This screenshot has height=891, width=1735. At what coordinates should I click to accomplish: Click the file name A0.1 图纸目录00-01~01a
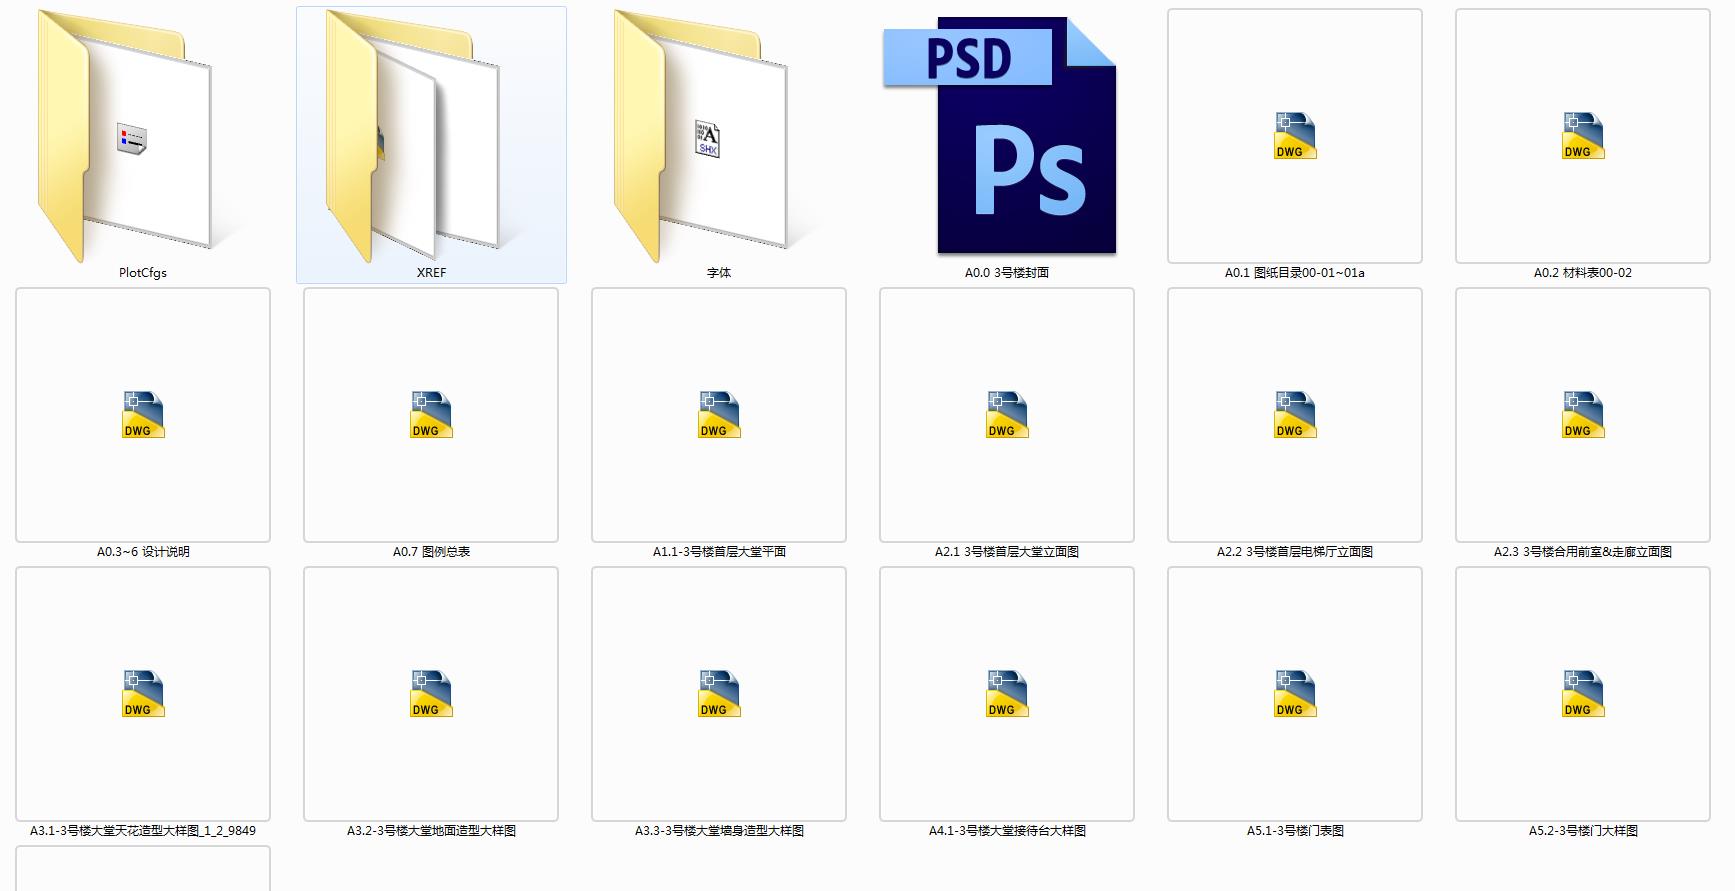pyautogui.click(x=1295, y=273)
